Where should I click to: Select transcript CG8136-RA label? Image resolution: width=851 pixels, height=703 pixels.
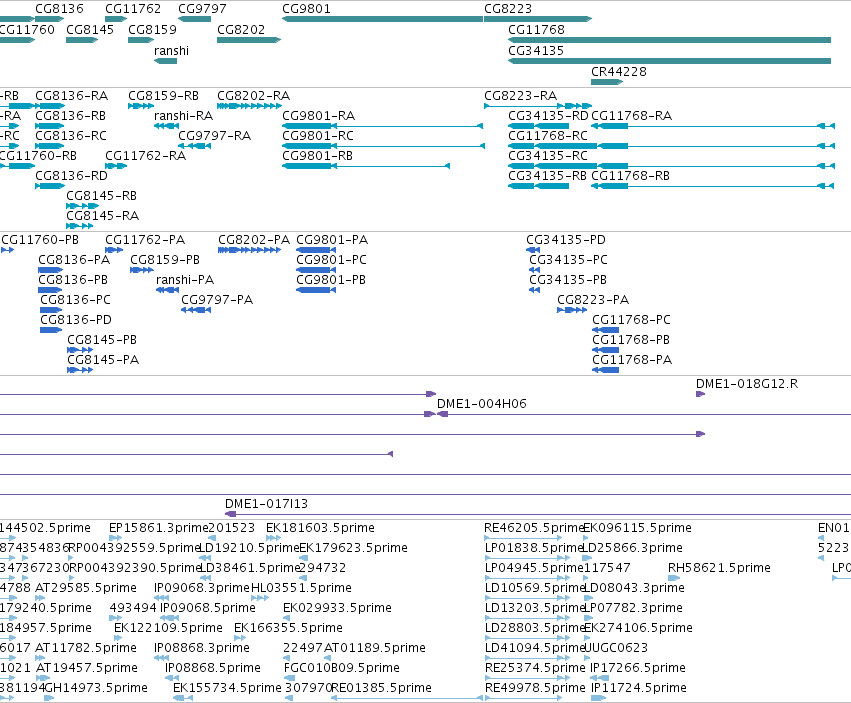point(72,96)
